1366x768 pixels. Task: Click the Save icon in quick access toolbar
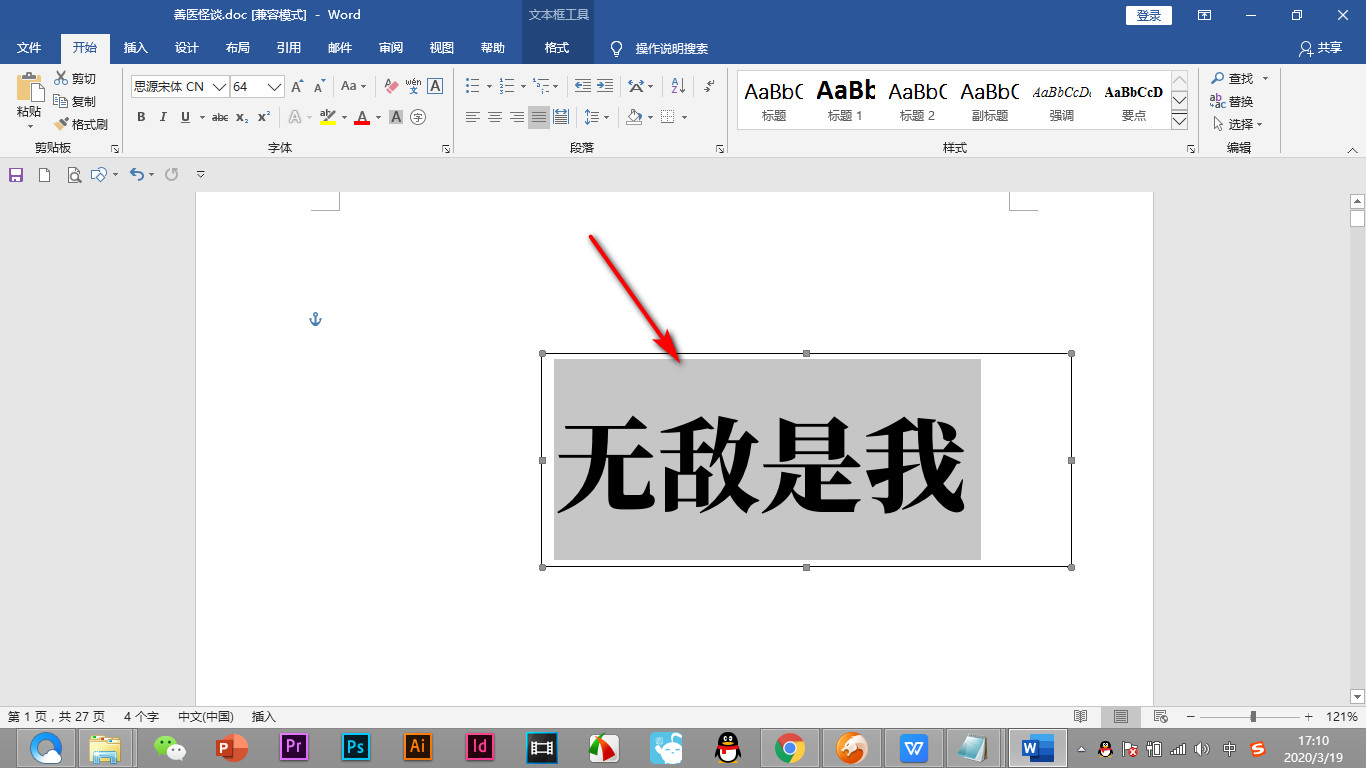16,175
